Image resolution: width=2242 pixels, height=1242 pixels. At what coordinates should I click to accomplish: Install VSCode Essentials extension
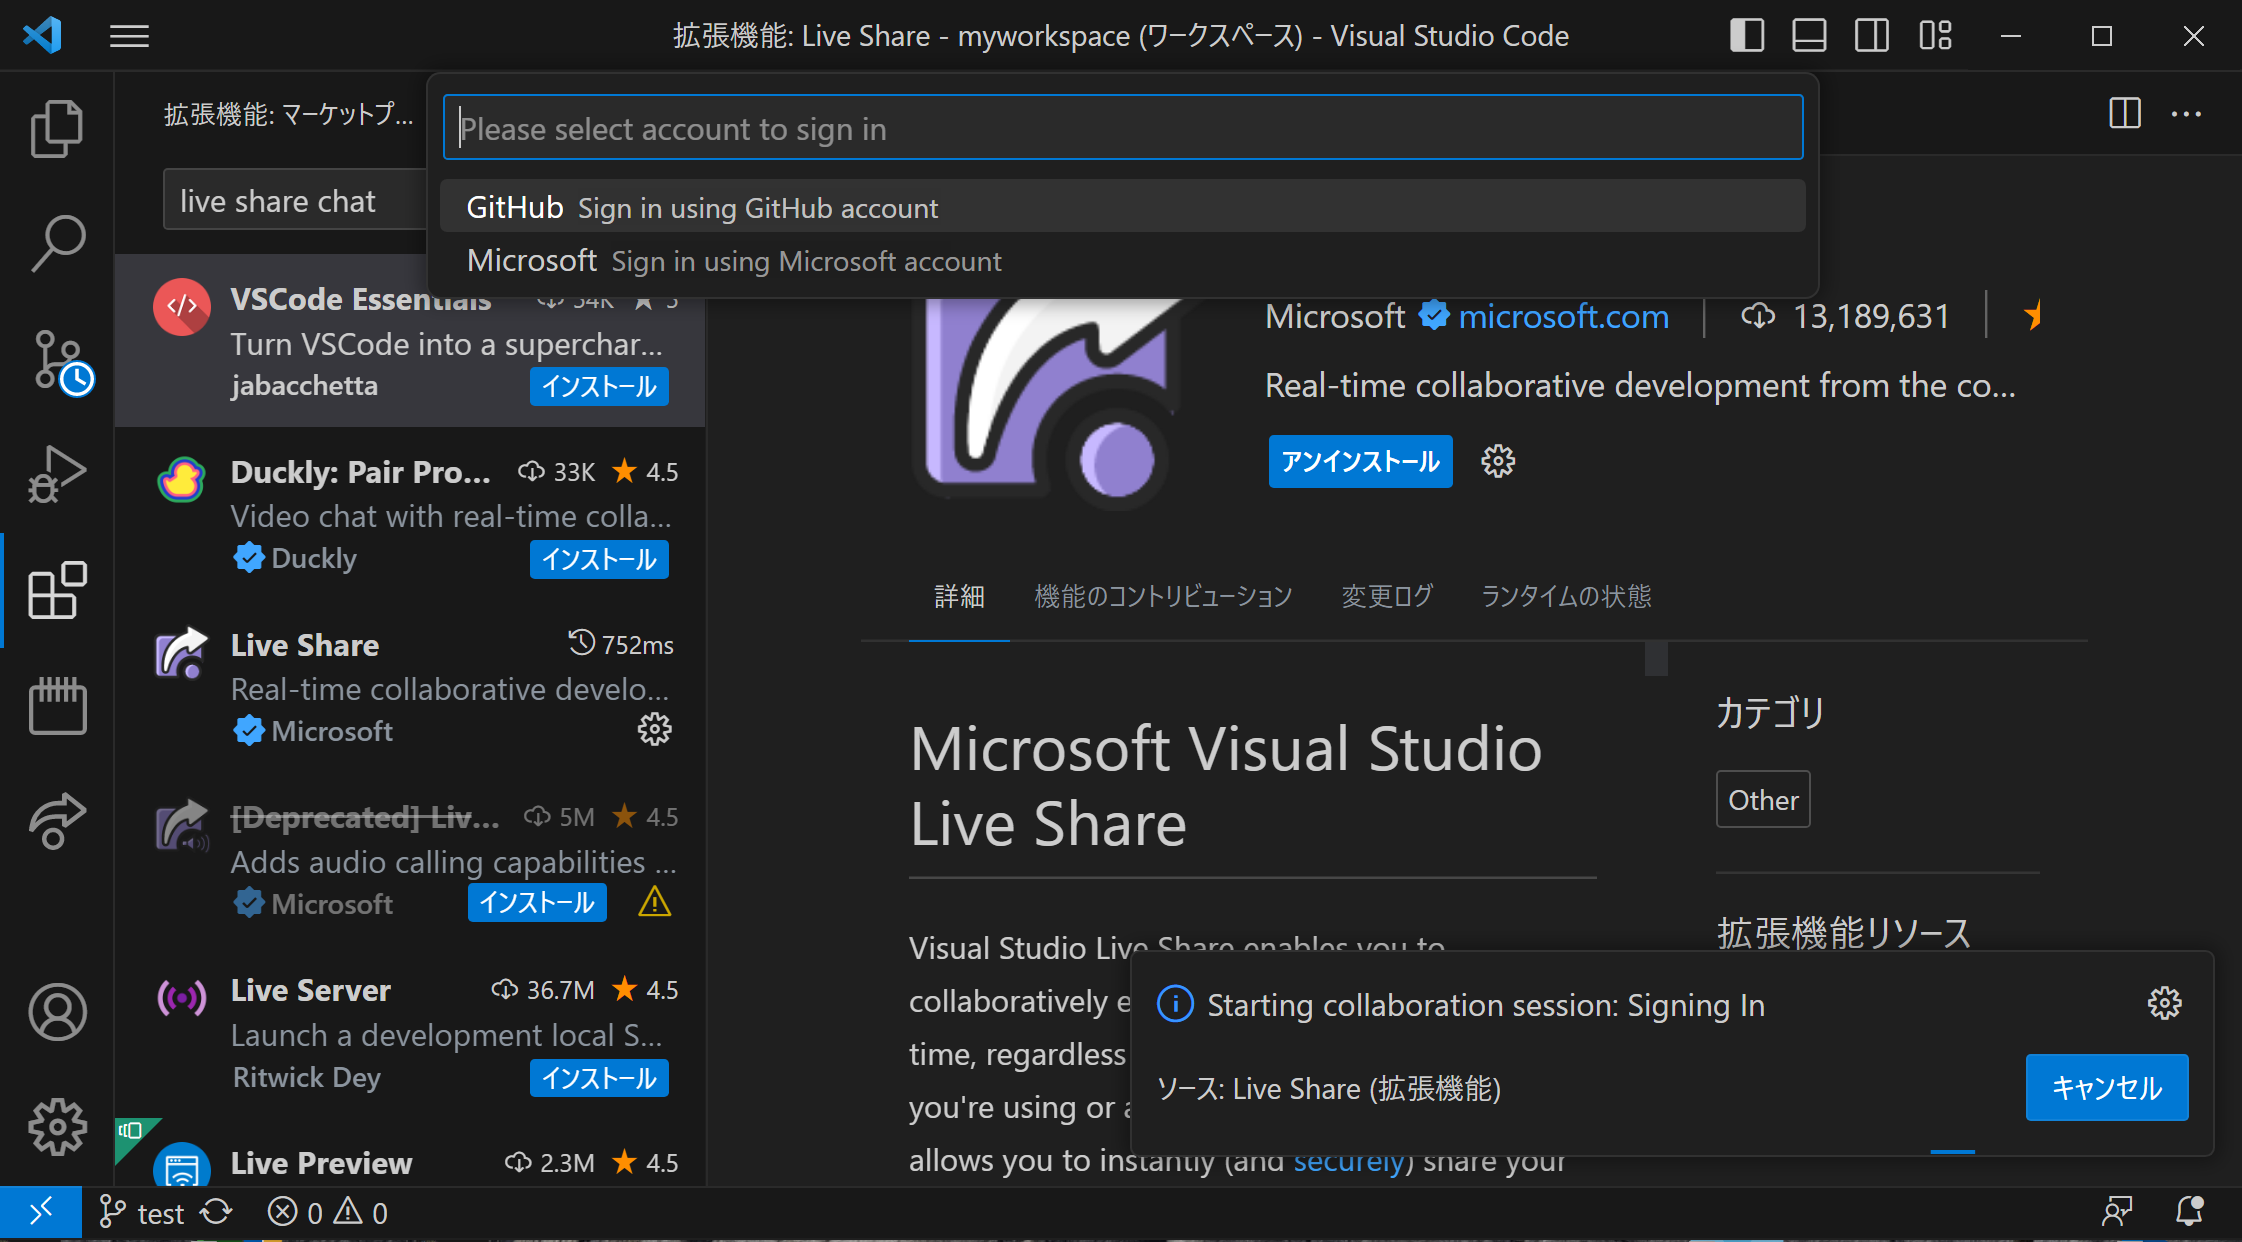pyautogui.click(x=599, y=387)
